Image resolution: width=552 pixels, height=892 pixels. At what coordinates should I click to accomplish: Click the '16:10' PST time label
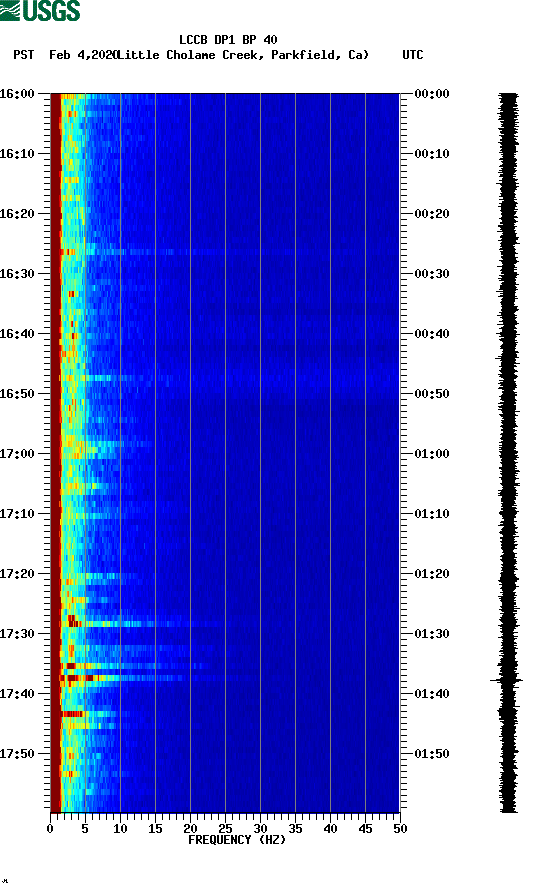(17, 154)
